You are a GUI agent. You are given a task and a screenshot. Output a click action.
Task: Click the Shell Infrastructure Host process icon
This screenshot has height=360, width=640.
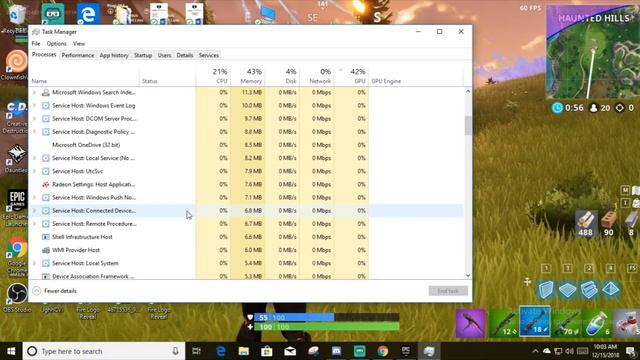point(46,237)
